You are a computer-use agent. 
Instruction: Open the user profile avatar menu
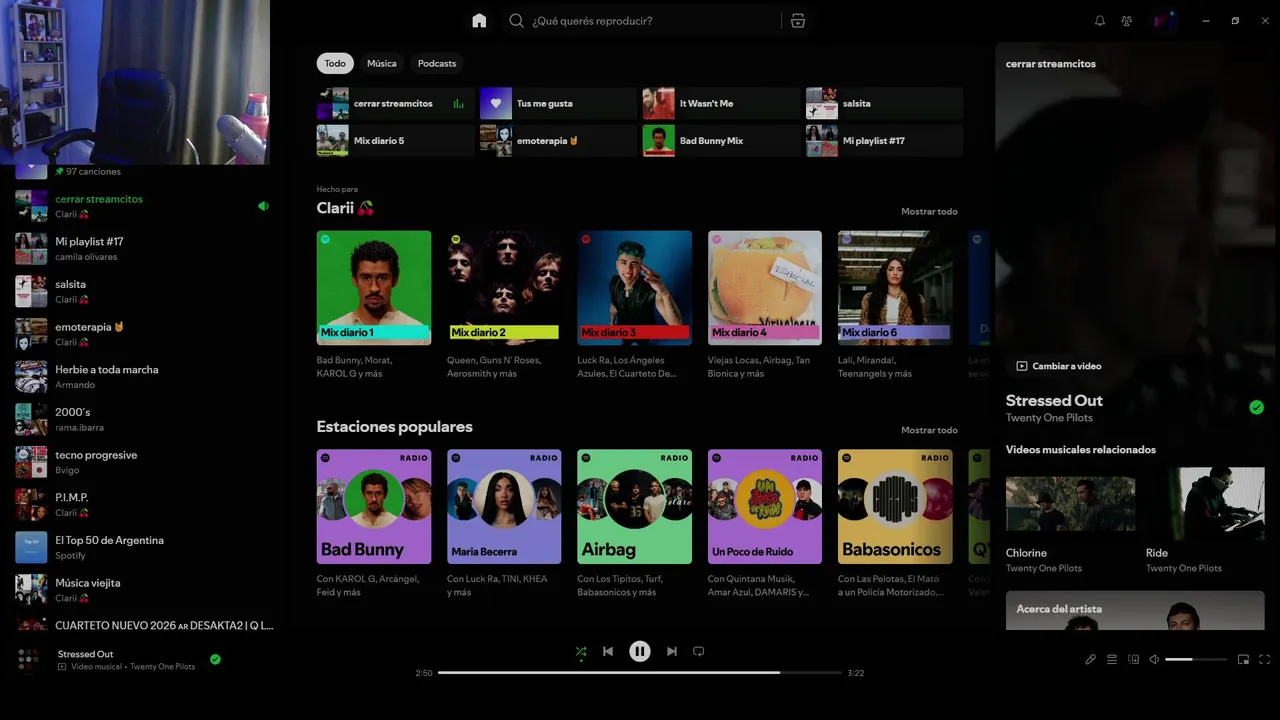(1163, 21)
